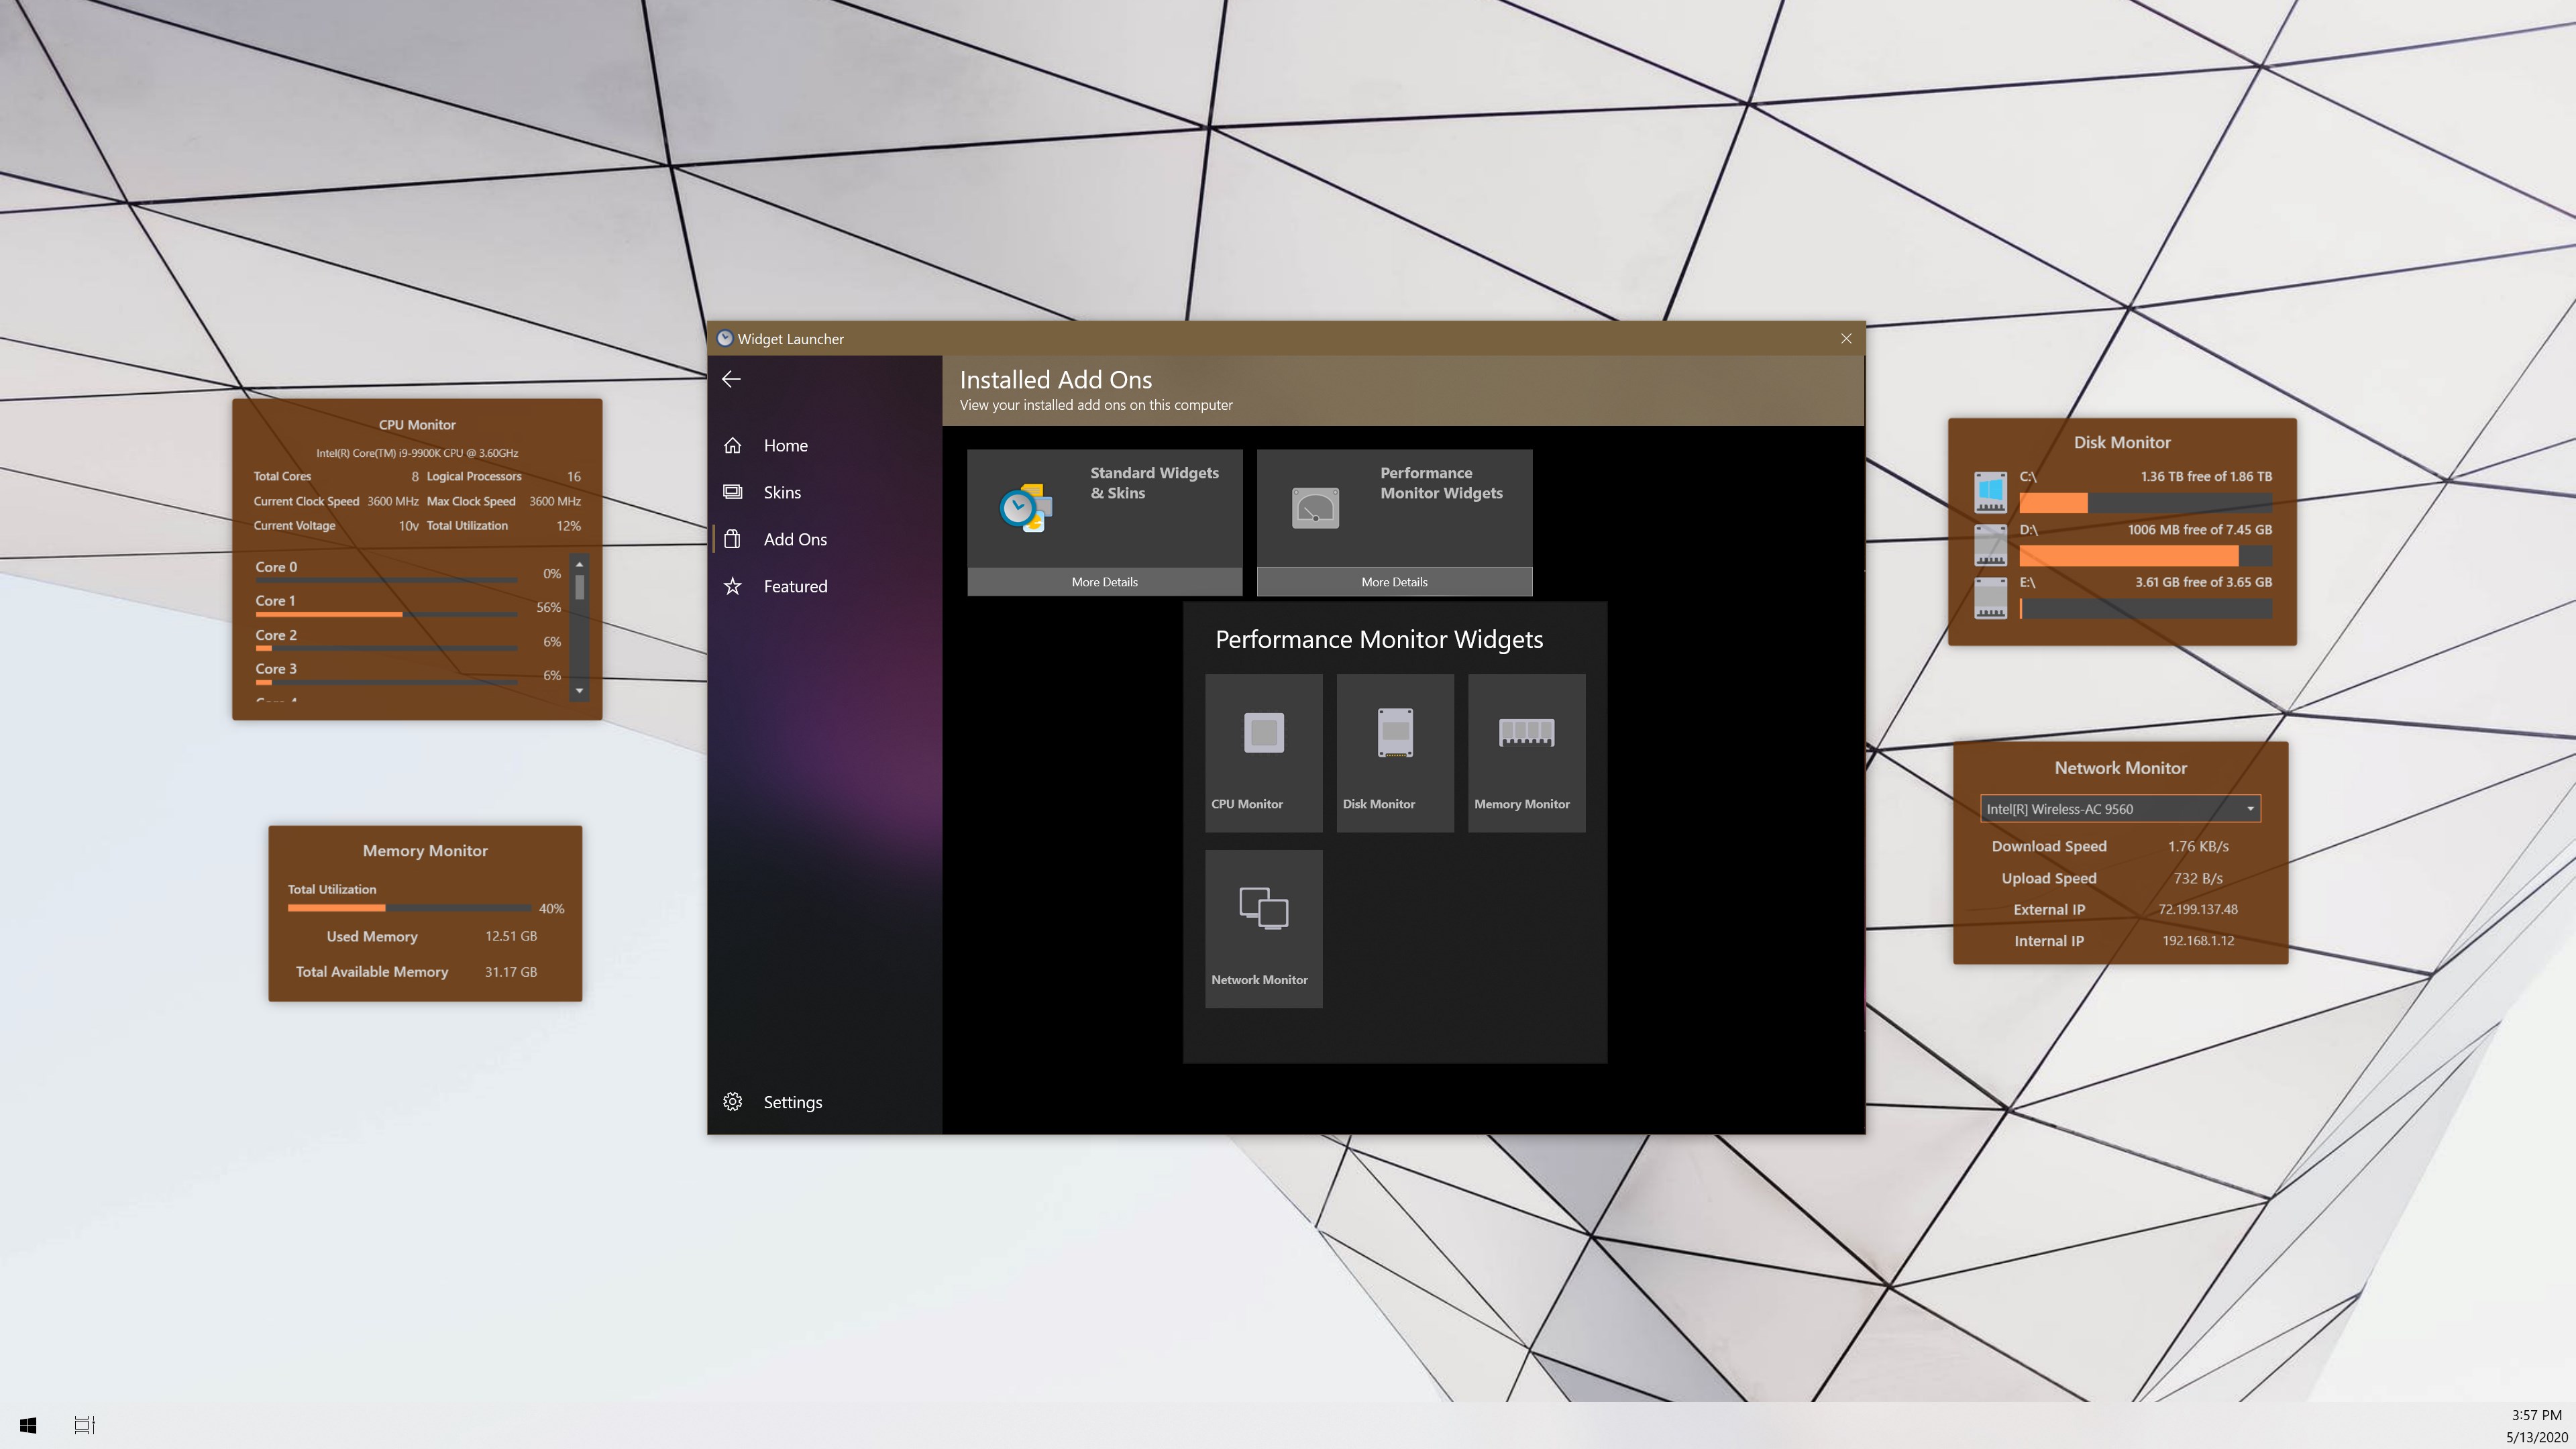Open the Featured section
The image size is (2576, 1449).
coord(794,587)
